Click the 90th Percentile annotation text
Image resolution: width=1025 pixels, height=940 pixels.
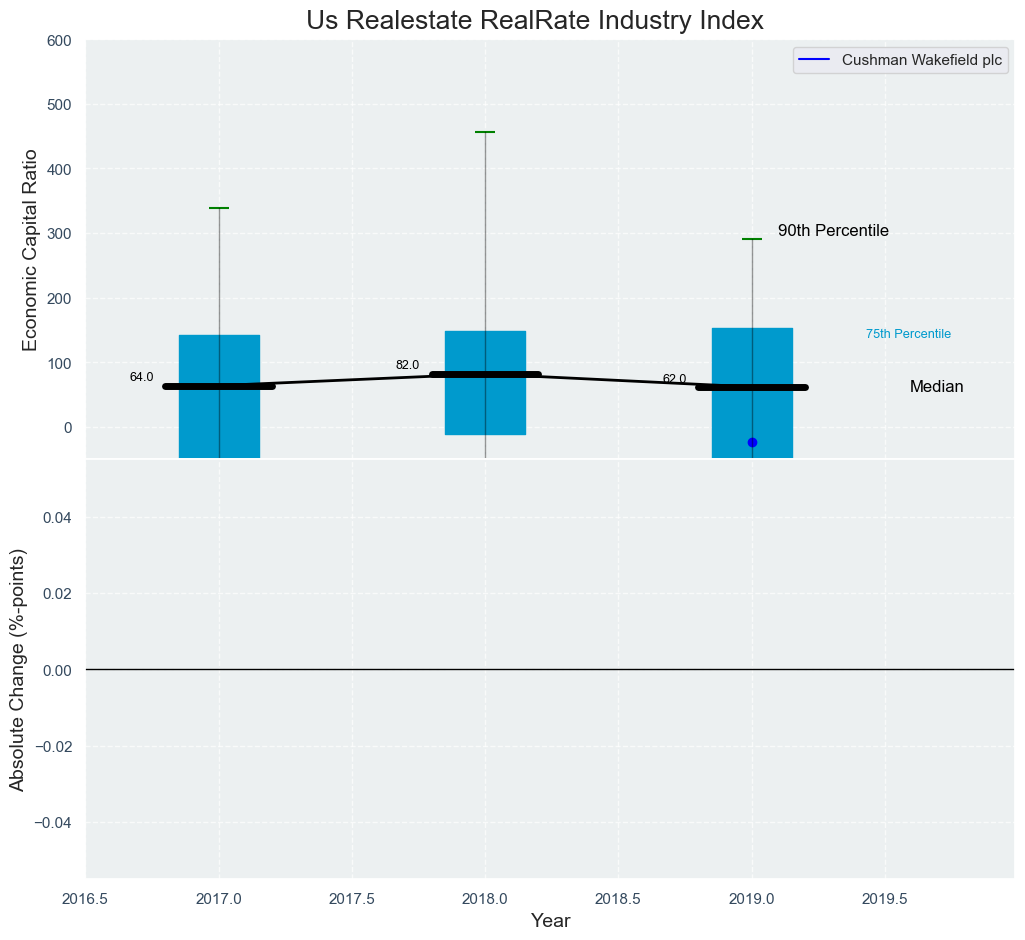833,231
